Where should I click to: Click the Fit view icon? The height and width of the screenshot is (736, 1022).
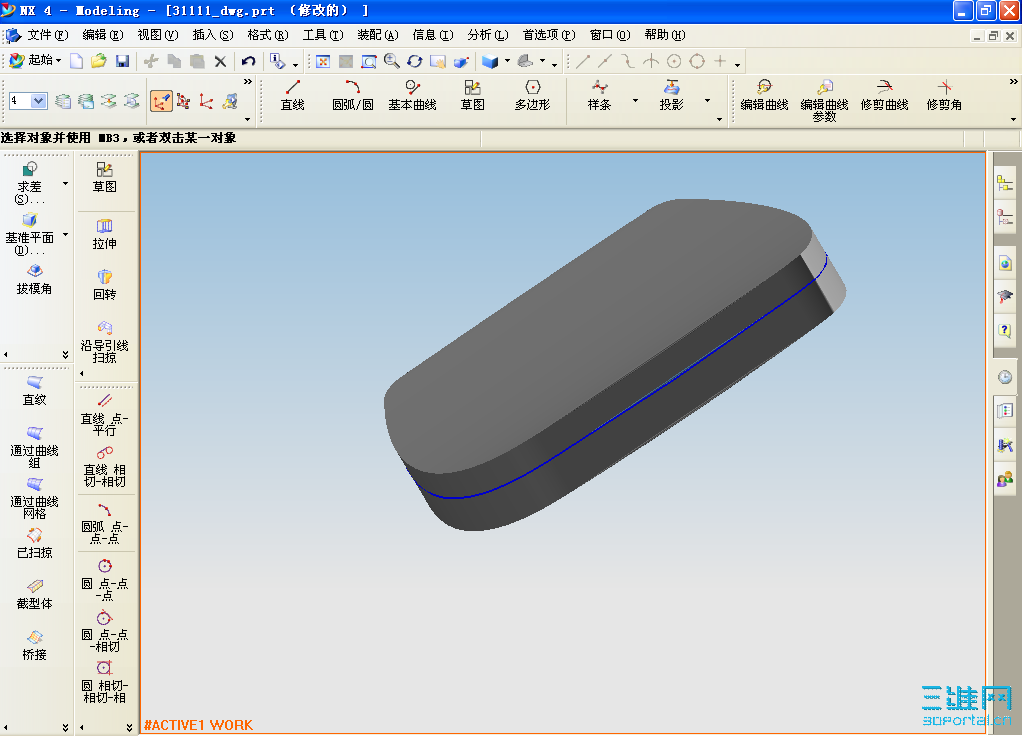coord(323,61)
